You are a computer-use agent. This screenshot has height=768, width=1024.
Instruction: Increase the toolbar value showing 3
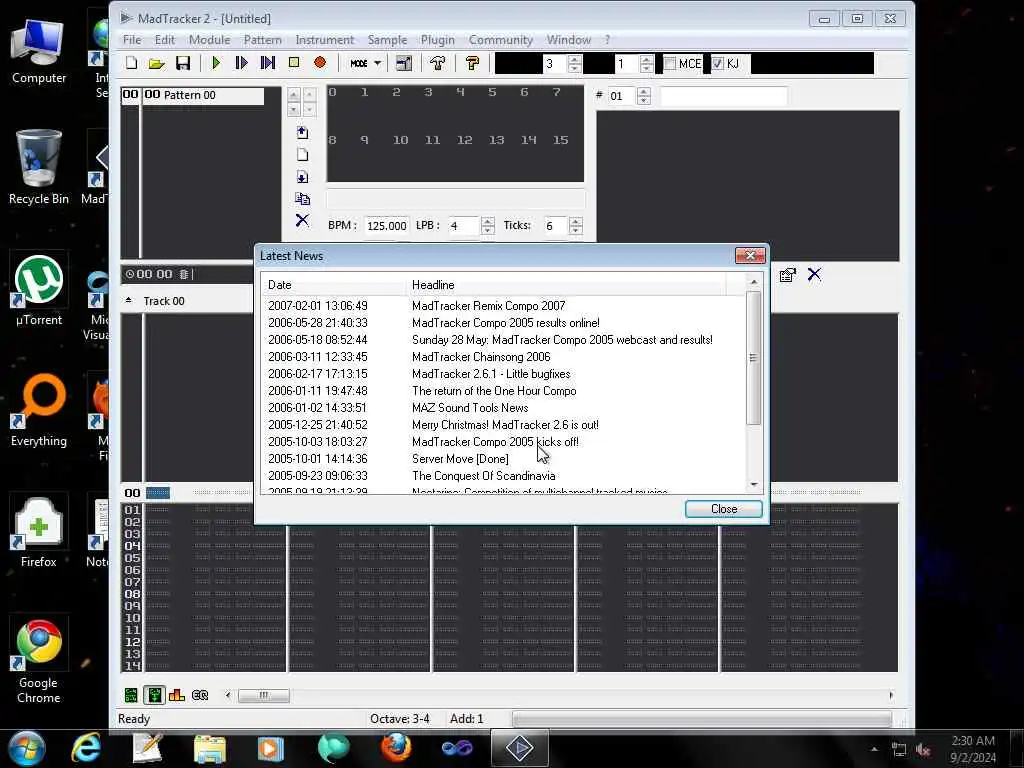tap(575, 59)
